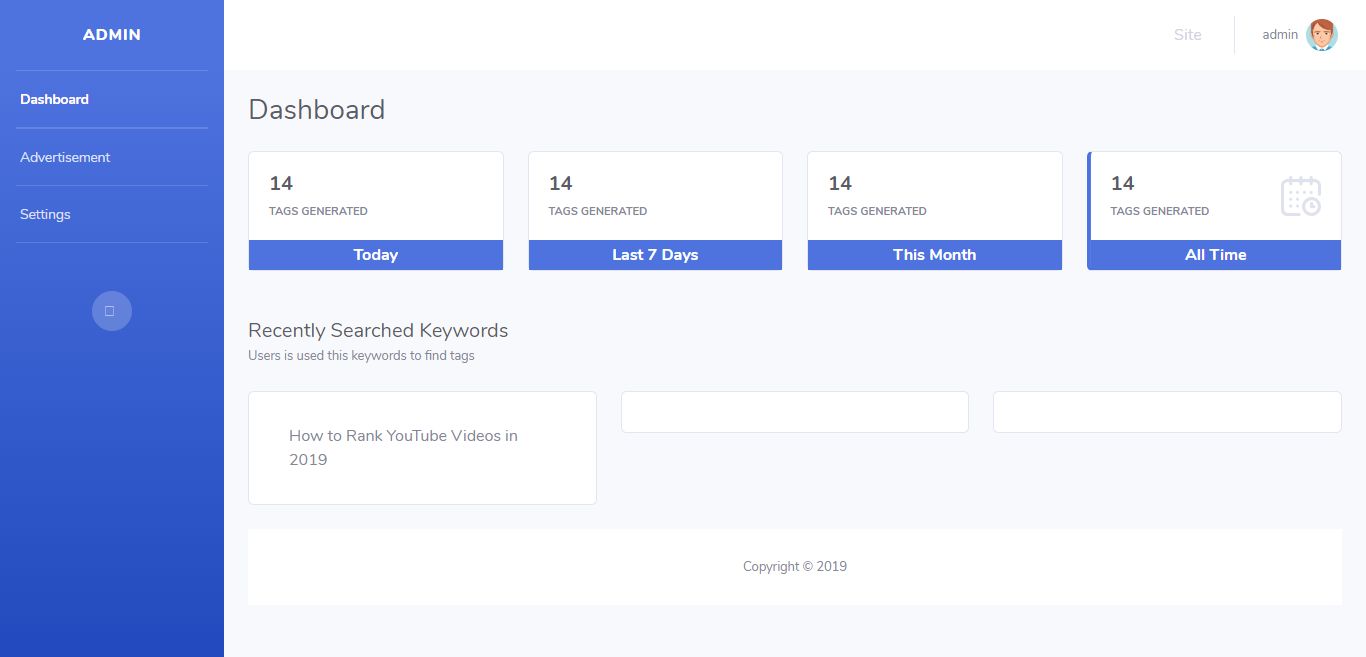1366x657 pixels.
Task: Select the All Time footer
Action: [x=1215, y=255]
